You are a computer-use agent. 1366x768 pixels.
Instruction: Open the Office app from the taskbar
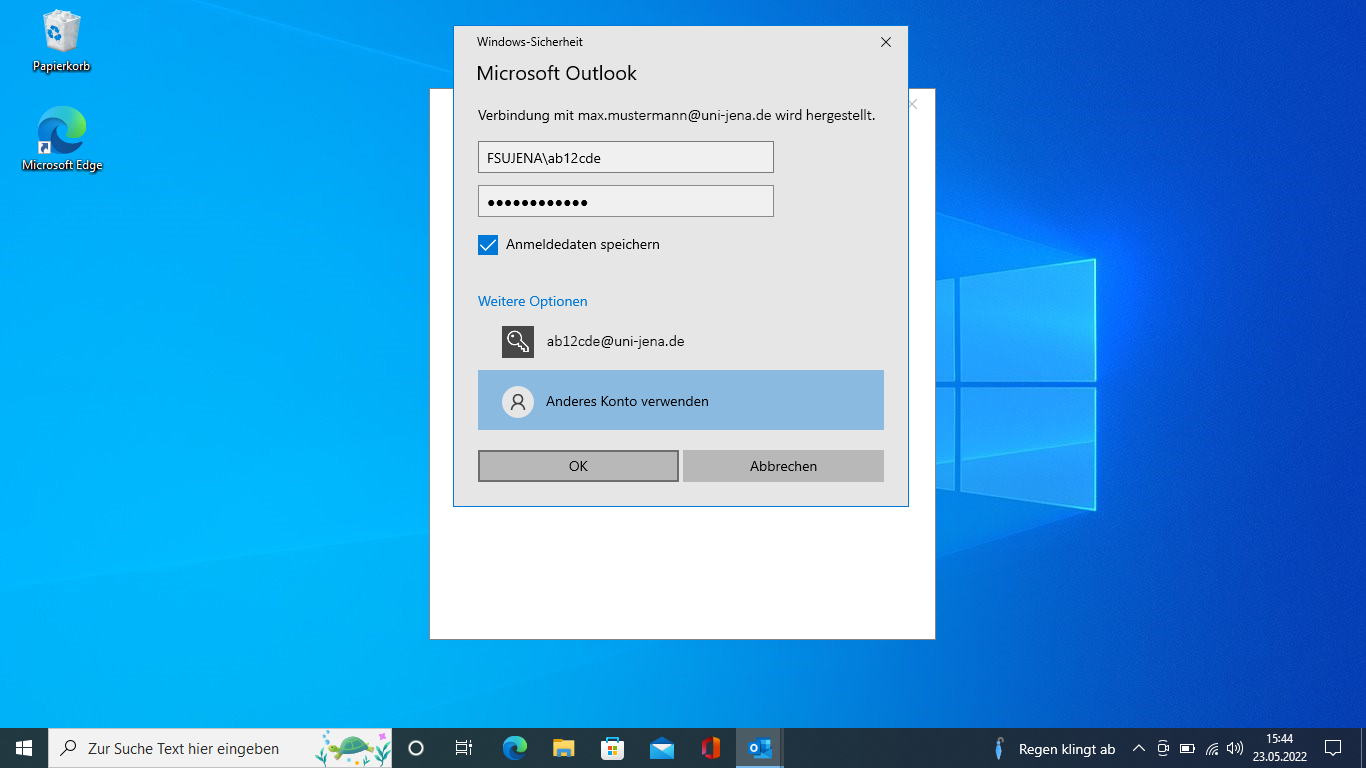point(711,748)
